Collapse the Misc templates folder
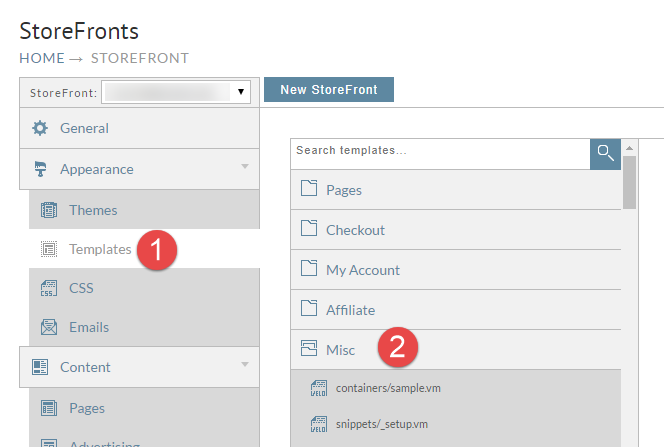This screenshot has height=447, width=664. pos(456,350)
